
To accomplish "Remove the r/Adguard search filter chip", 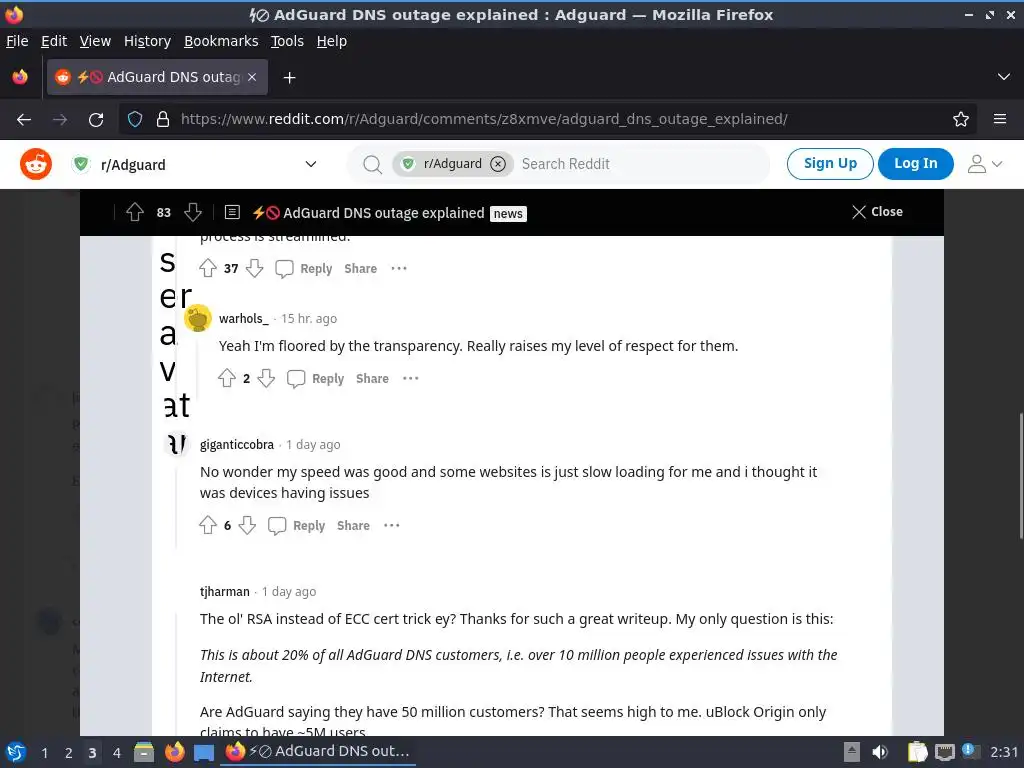I will pos(498,164).
